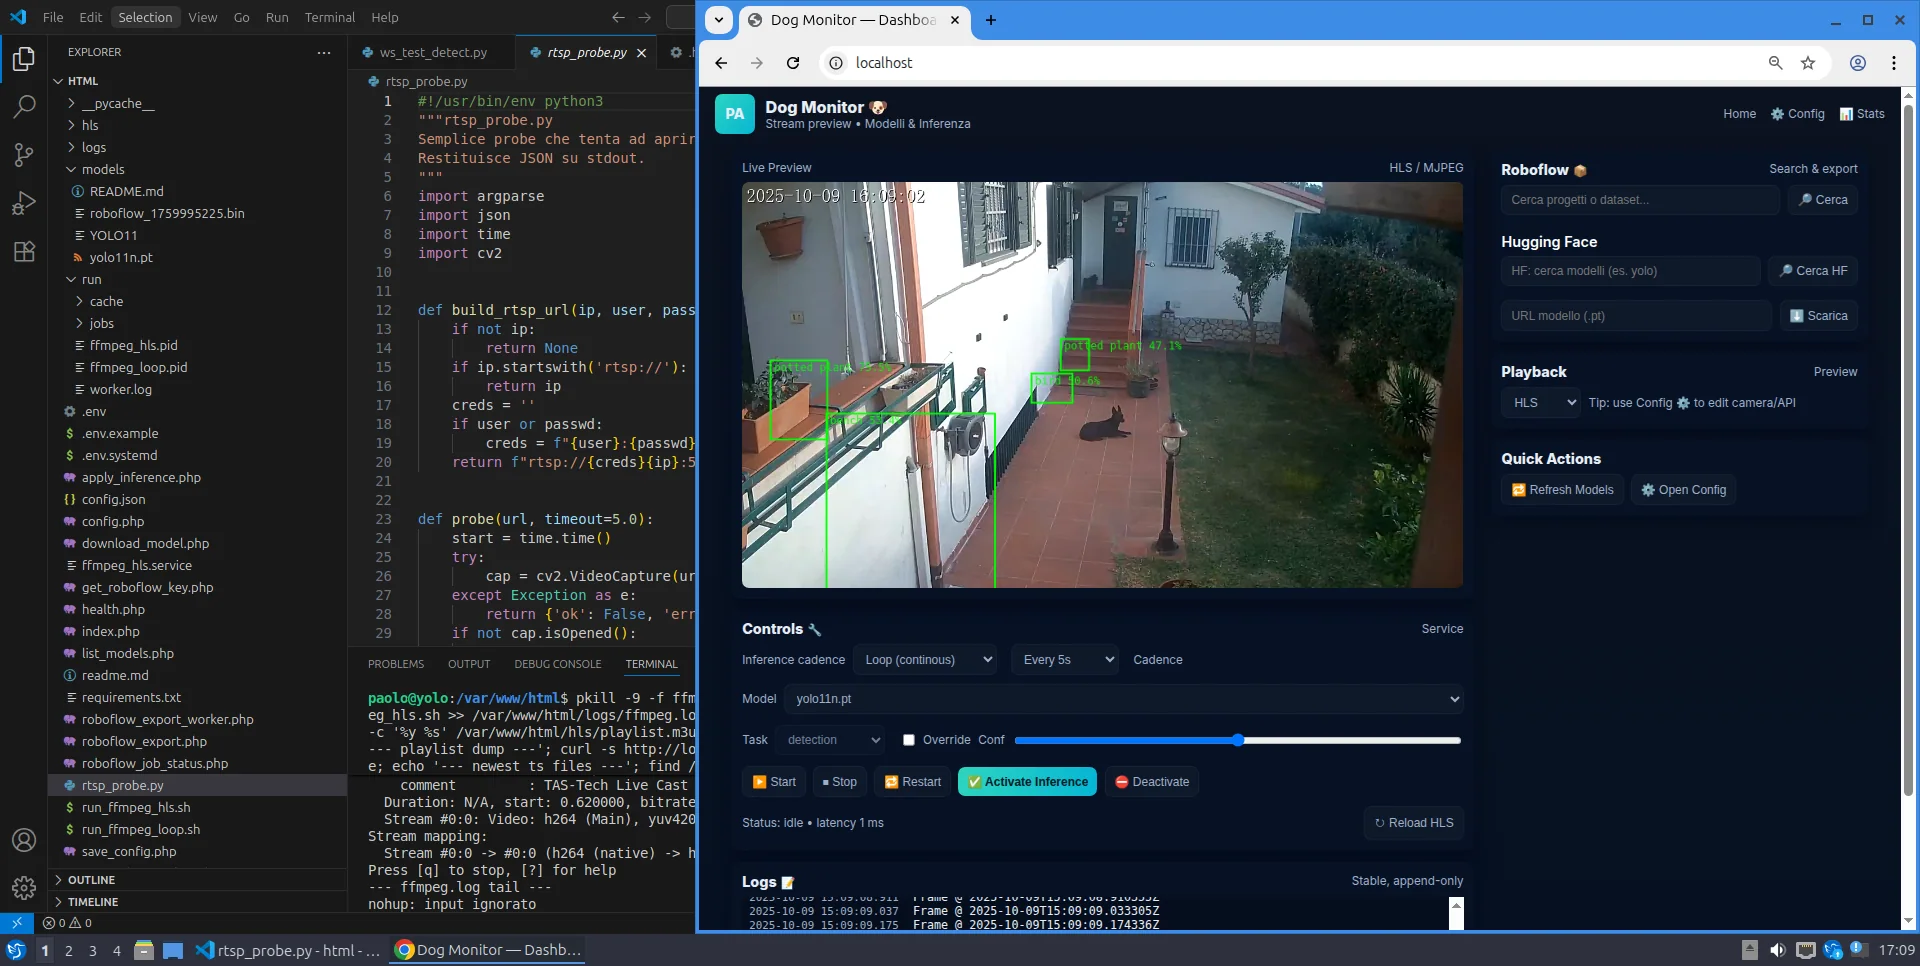Image resolution: width=1920 pixels, height=966 pixels.
Task: Open the Terminal menu
Action: pyautogui.click(x=330, y=17)
